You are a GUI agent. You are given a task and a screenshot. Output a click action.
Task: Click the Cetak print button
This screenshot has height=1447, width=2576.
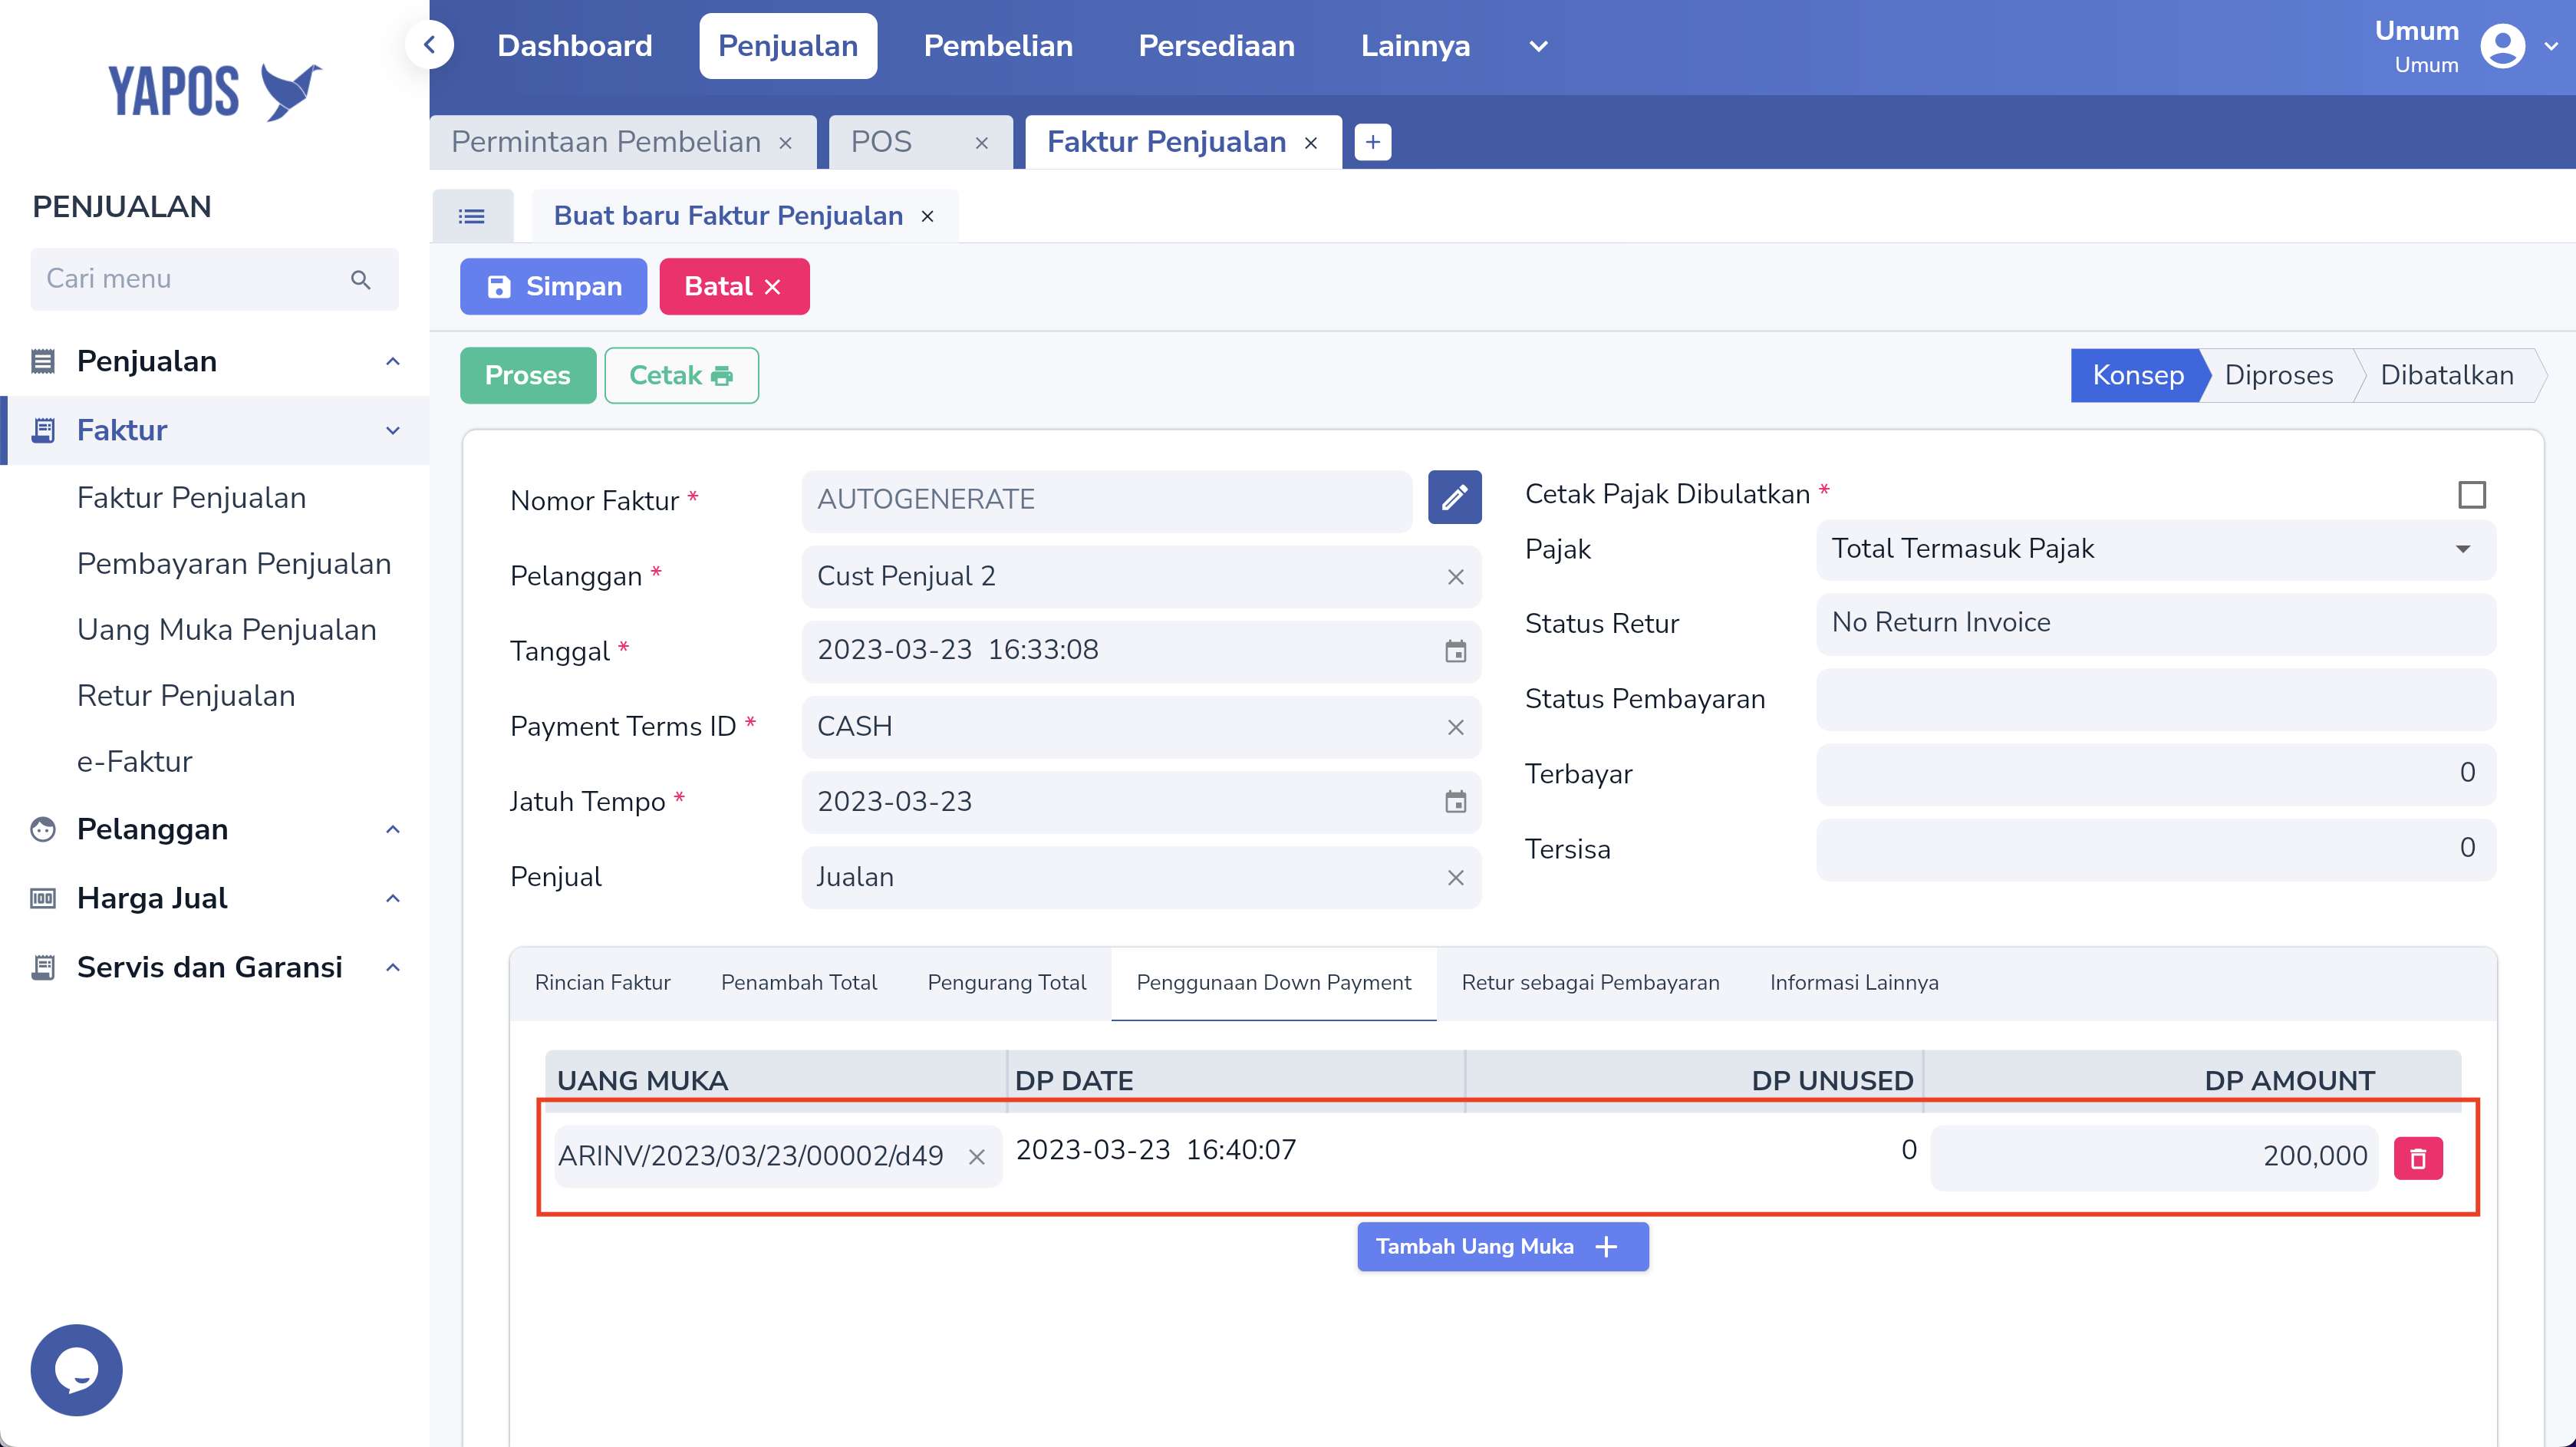point(681,375)
